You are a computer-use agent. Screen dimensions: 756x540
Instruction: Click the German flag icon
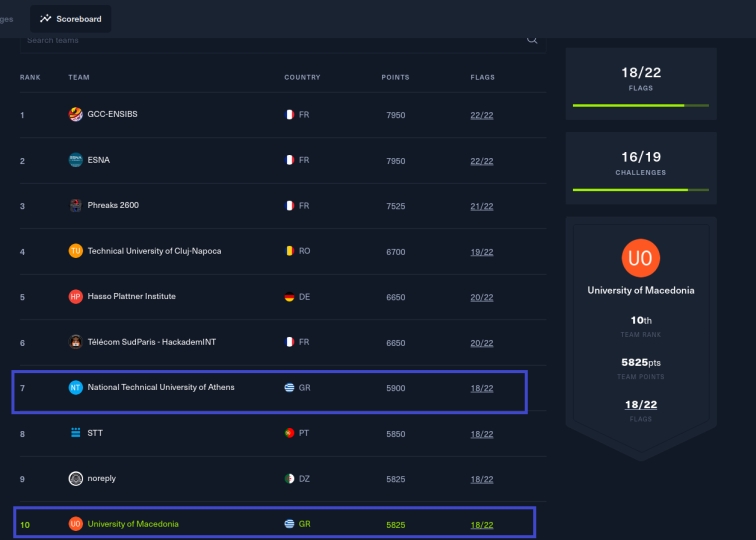(x=289, y=297)
